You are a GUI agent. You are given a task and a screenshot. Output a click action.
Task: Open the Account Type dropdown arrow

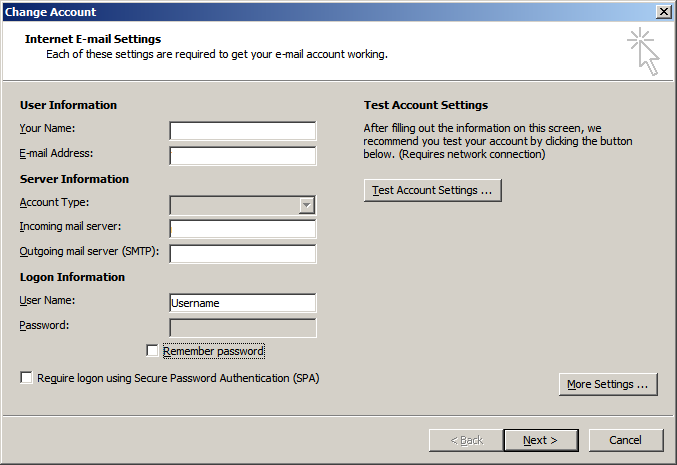tap(307, 205)
